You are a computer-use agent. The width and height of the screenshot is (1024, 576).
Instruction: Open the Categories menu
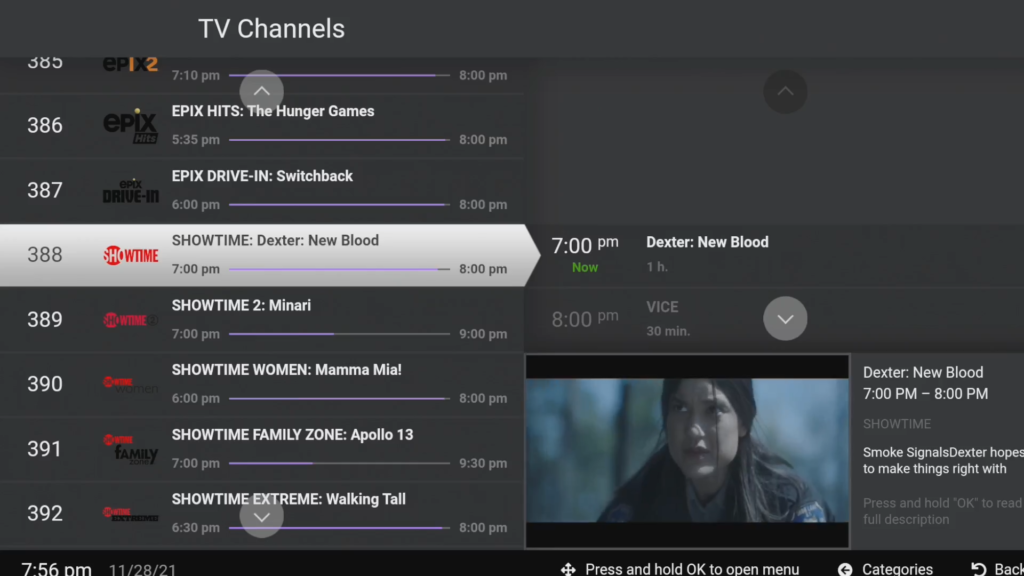pos(897,569)
